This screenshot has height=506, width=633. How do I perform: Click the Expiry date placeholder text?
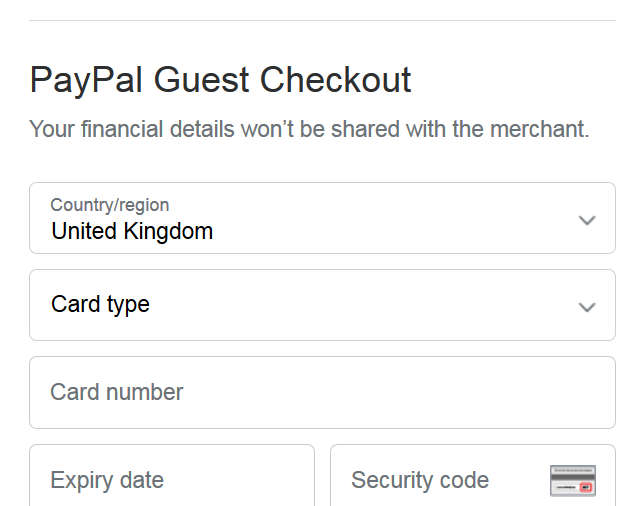107,481
